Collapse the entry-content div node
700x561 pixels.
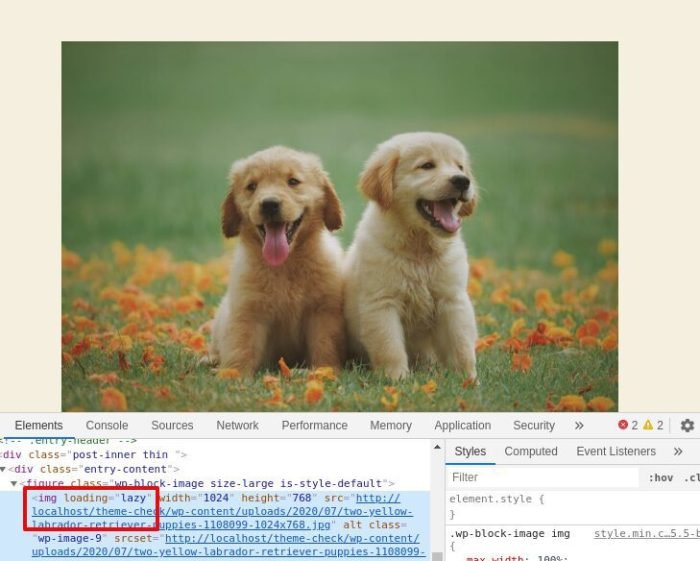(x=3, y=469)
